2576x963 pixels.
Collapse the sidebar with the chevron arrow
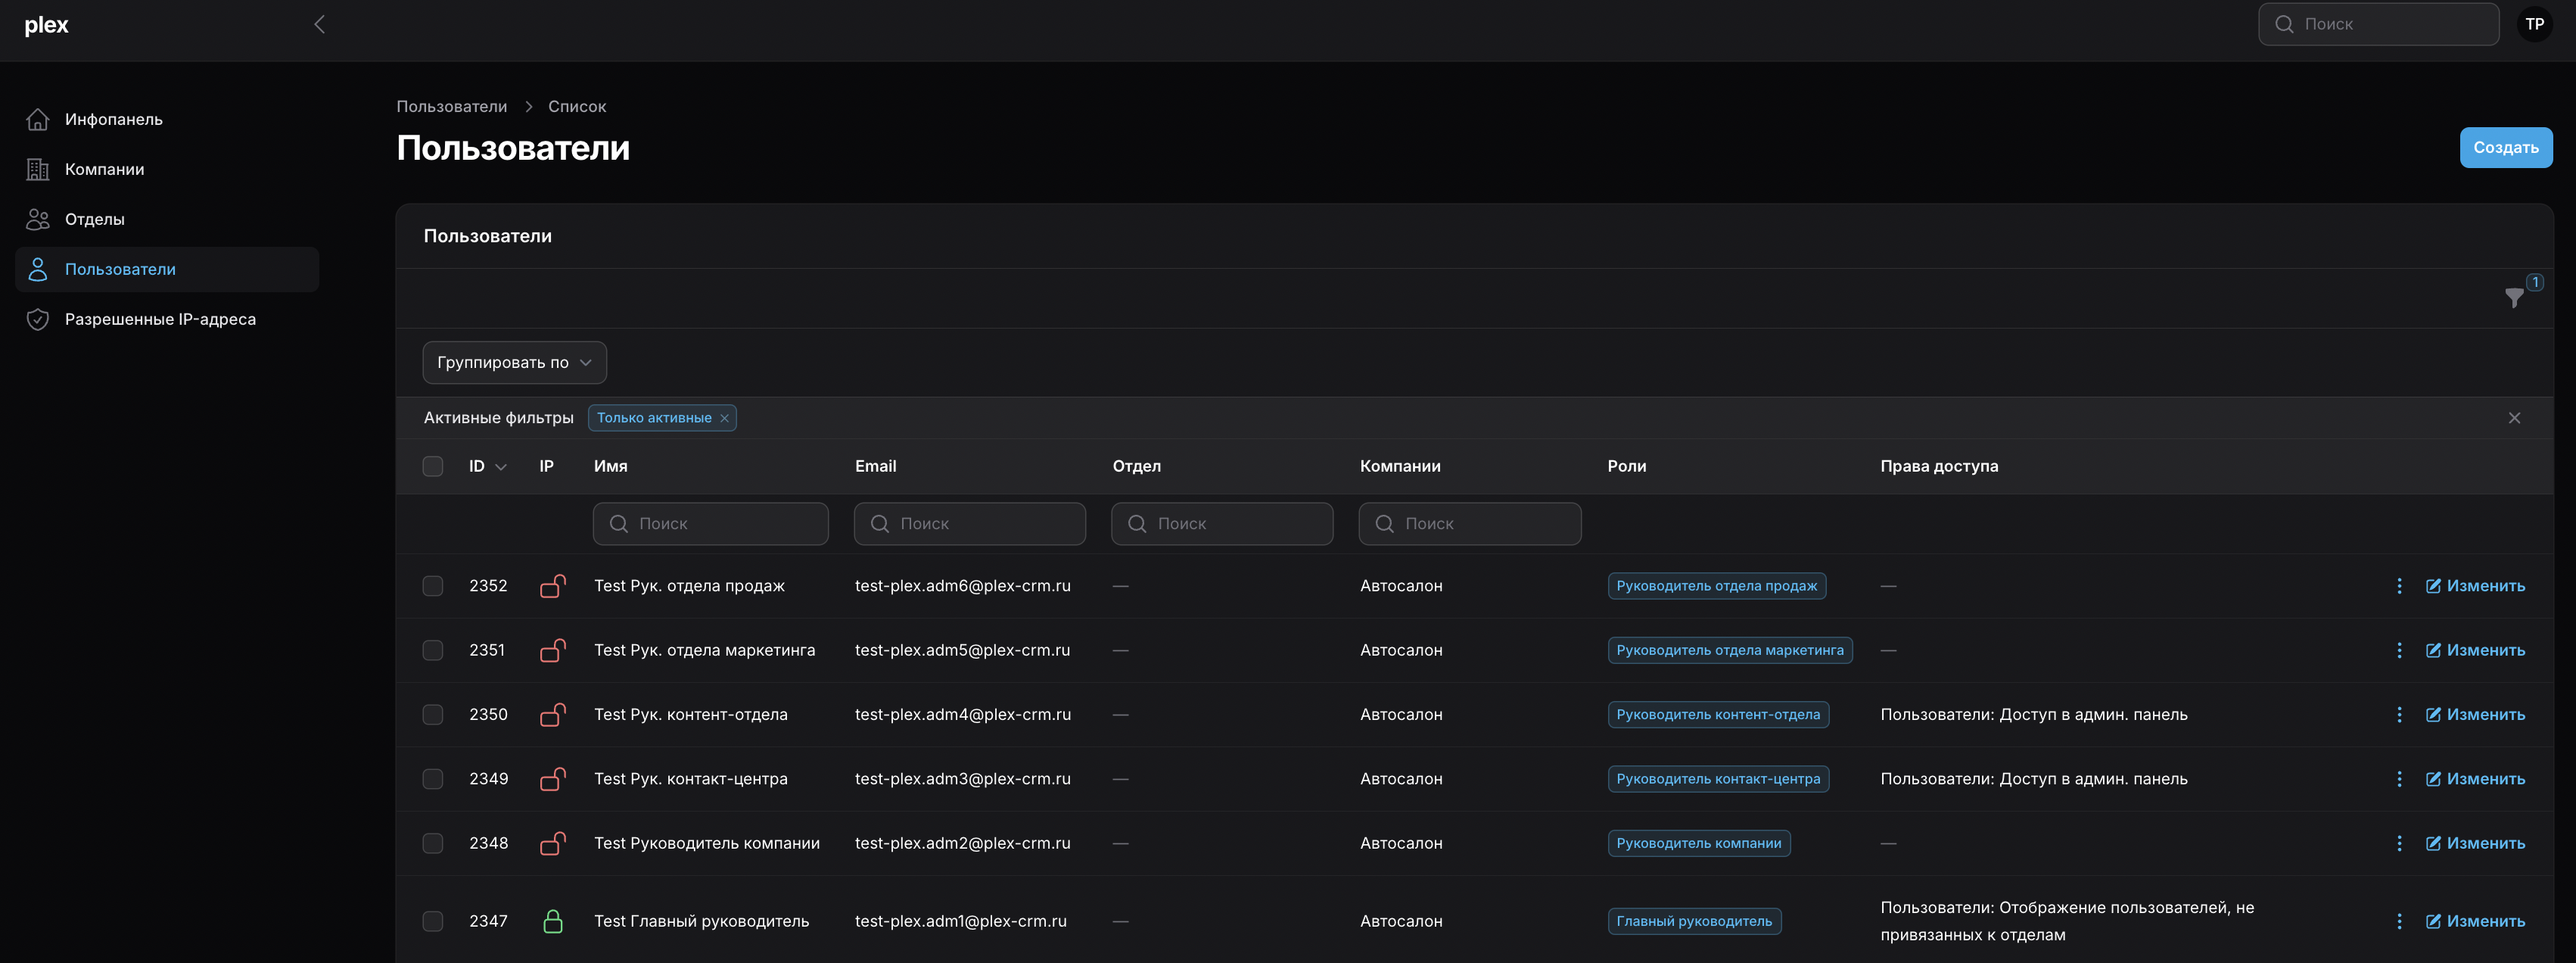coord(319,25)
